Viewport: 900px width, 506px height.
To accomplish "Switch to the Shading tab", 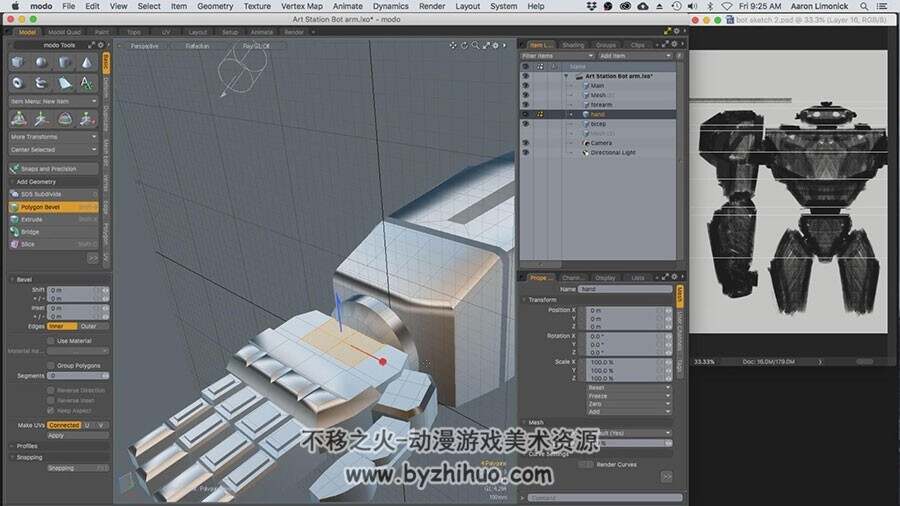I will [573, 45].
